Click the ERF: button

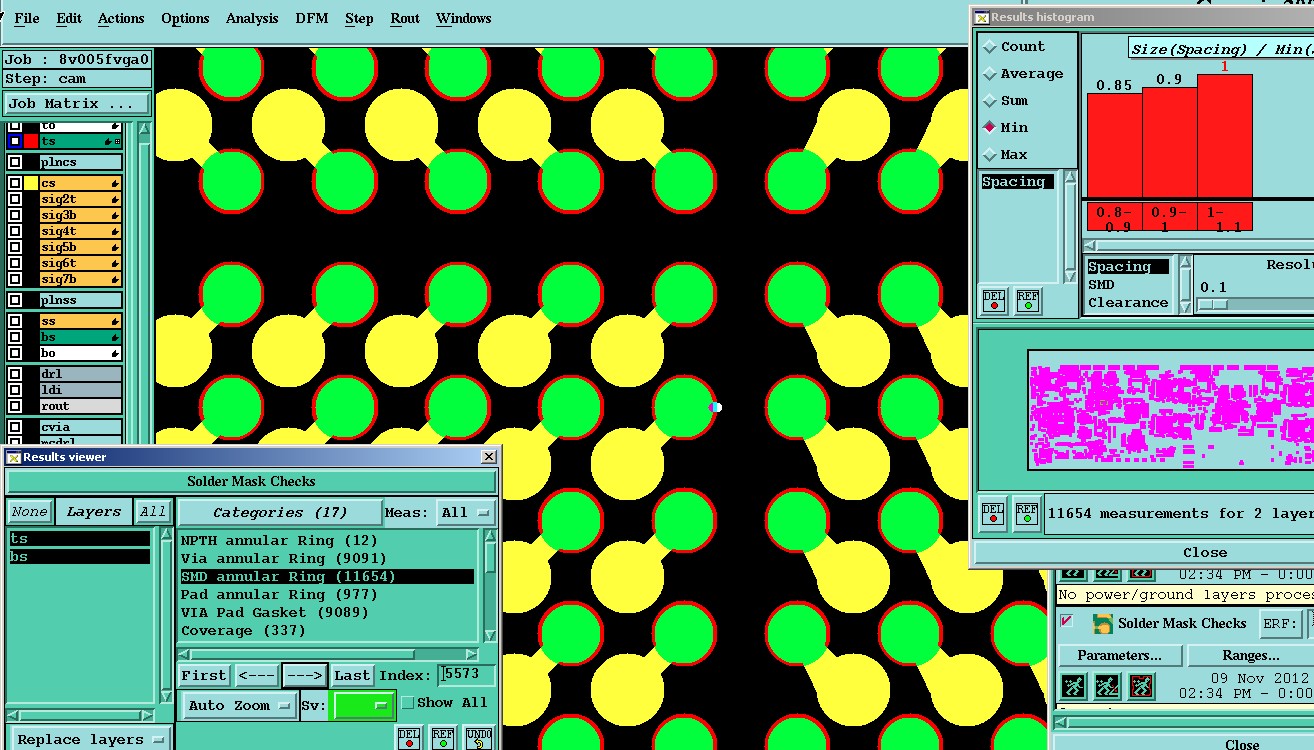pos(1280,624)
